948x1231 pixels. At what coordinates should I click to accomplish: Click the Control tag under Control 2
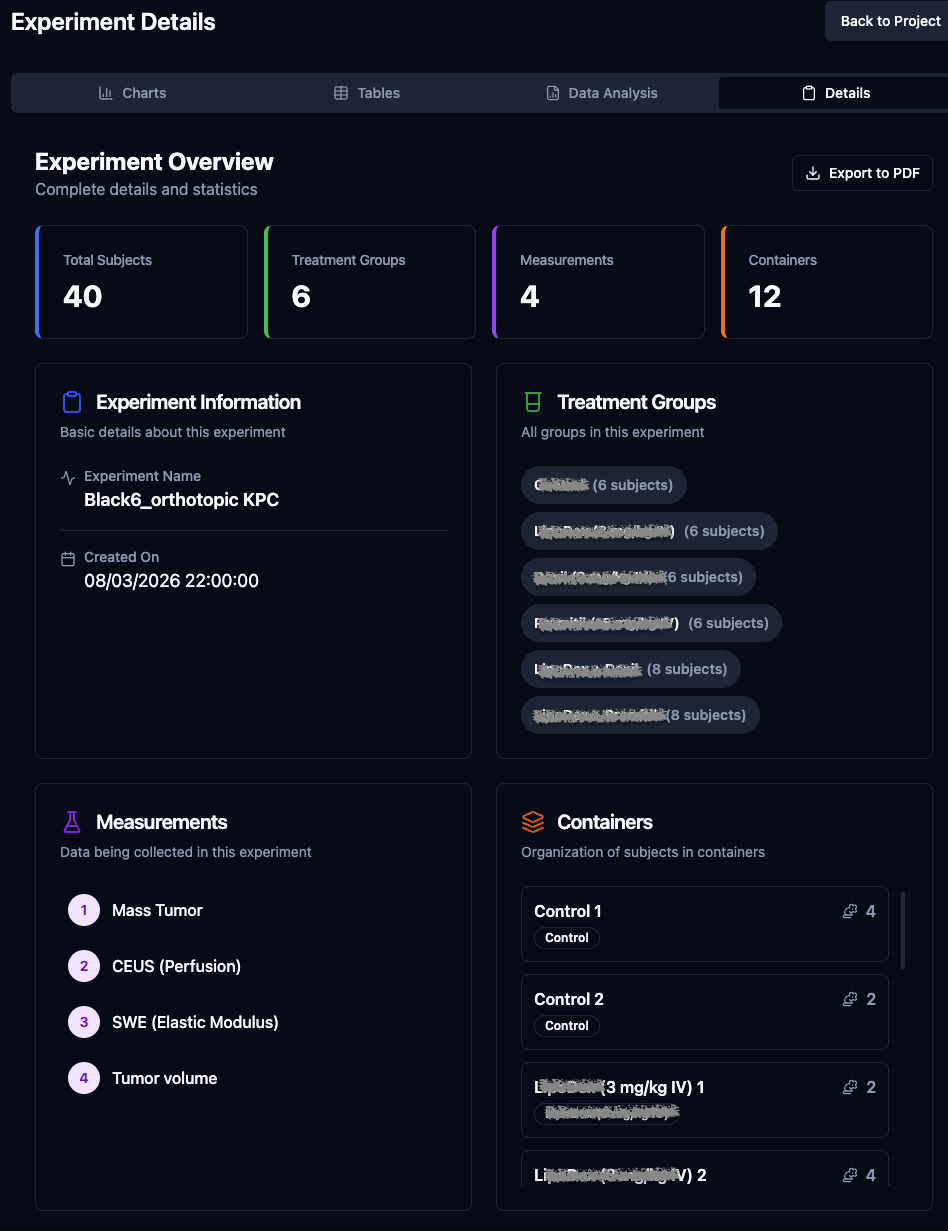click(567, 1026)
